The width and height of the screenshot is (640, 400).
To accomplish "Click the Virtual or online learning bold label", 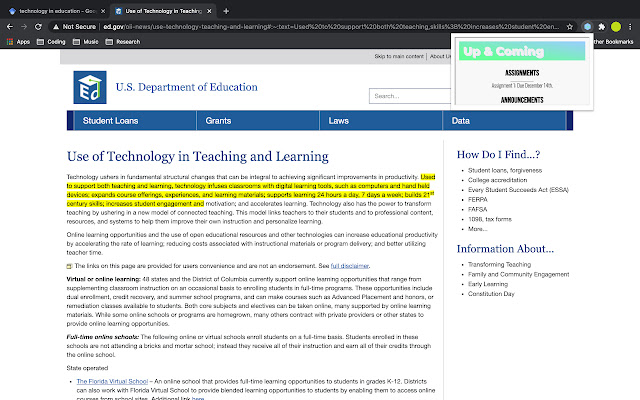I will point(104,279).
